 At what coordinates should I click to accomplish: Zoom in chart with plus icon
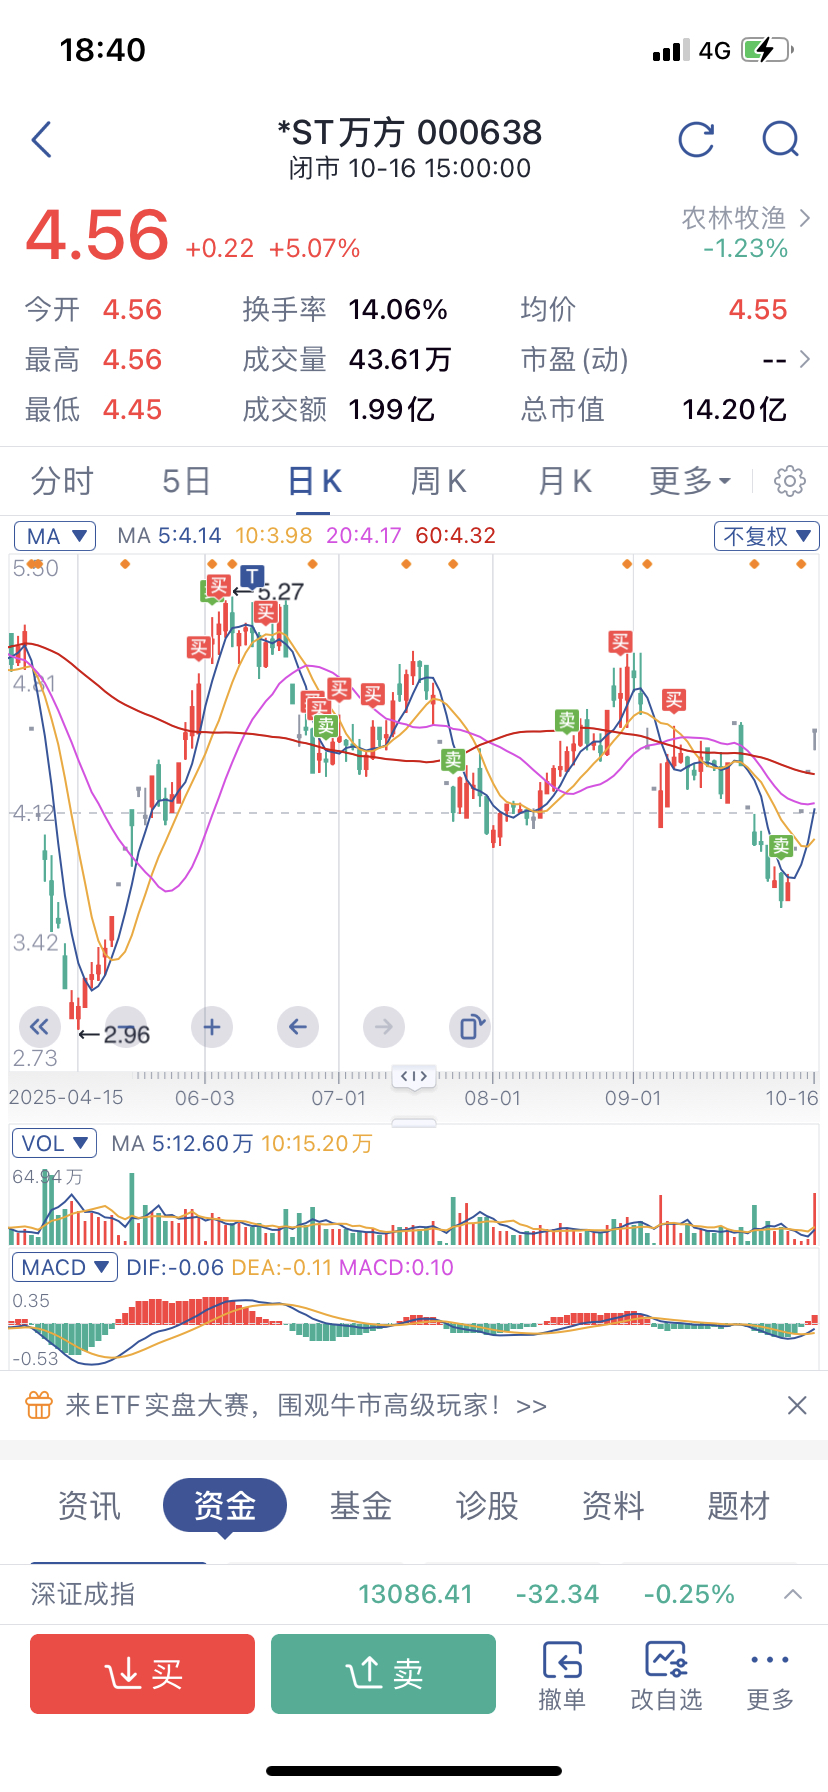pos(212,1027)
